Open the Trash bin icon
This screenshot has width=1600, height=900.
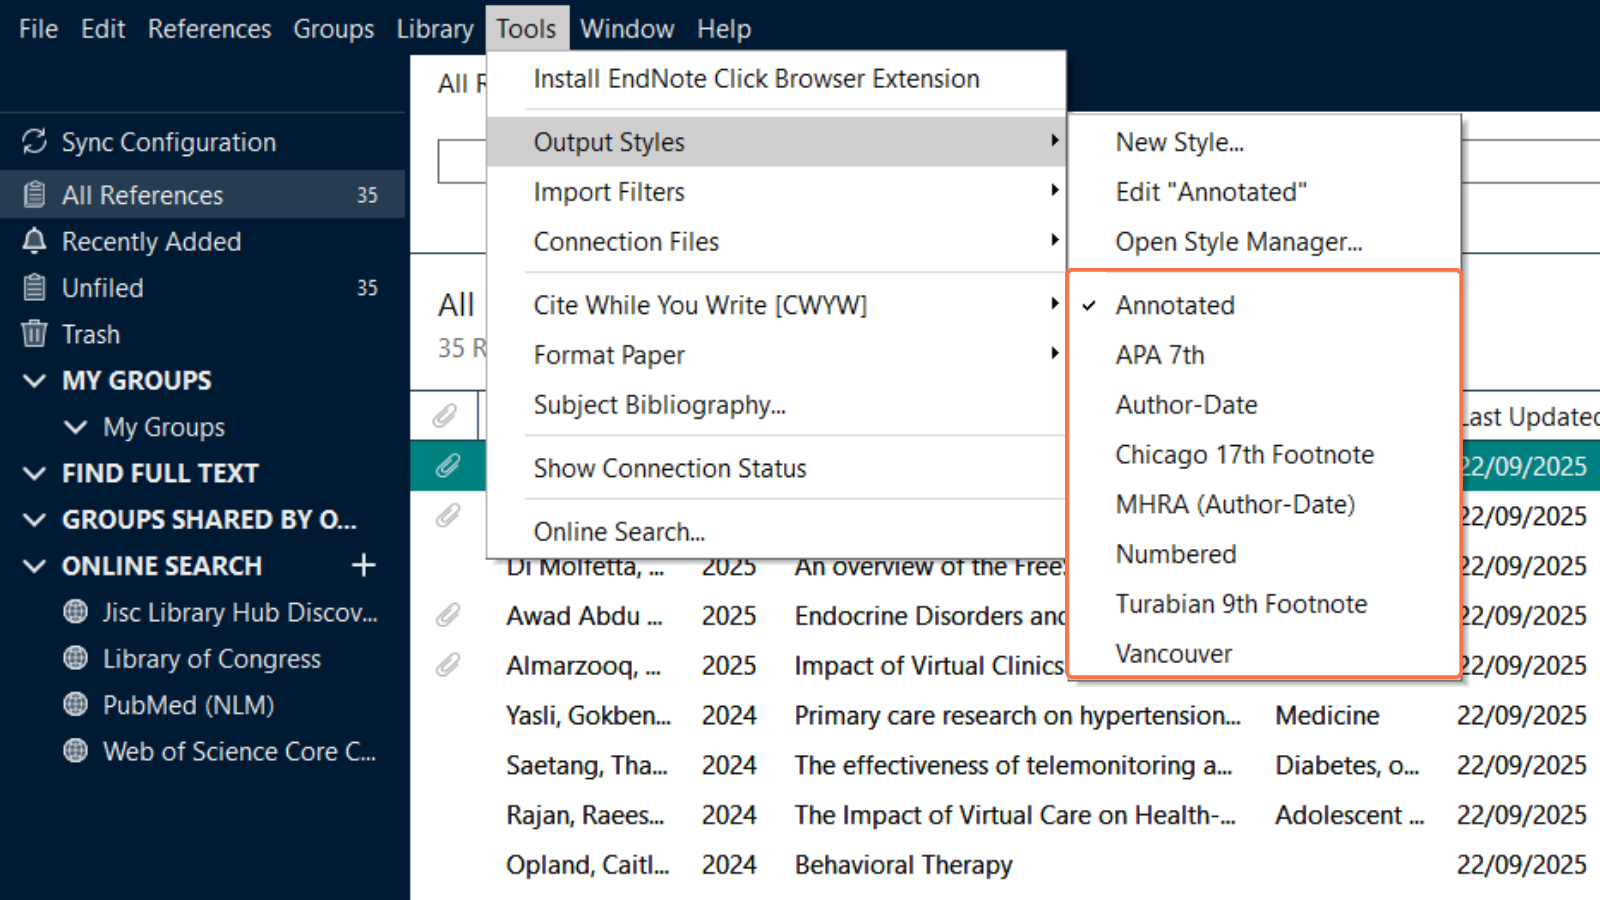[35, 334]
